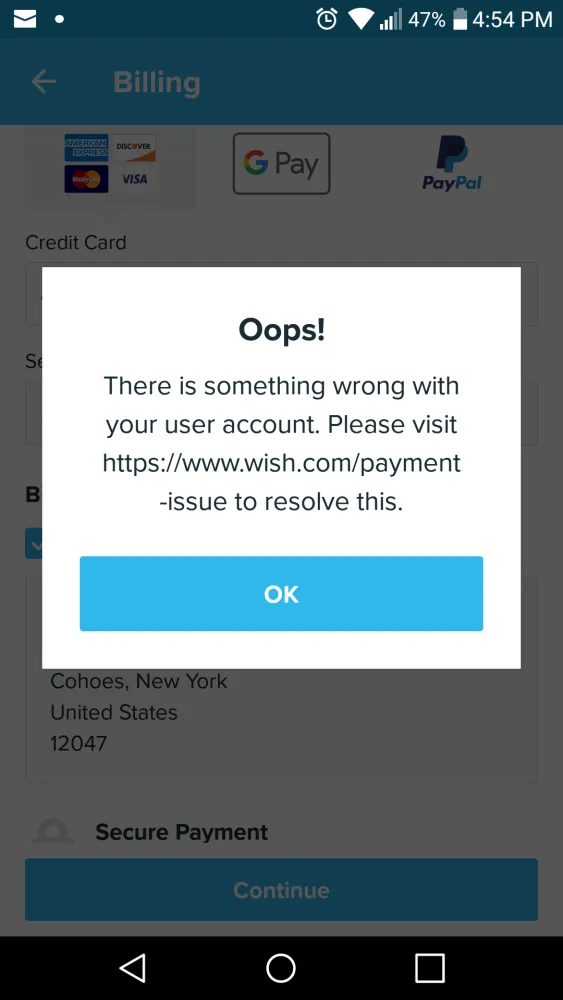Dismiss the Oops dialog with OK
Viewport: 563px width, 1000px height.
[281, 594]
